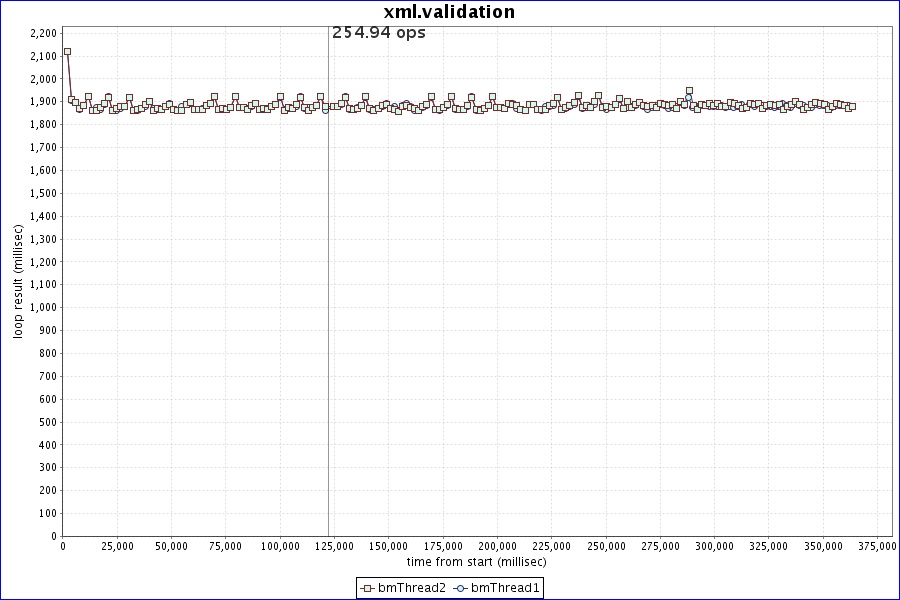Click the bmThread2 square legend marker
This screenshot has height=600, width=900.
click(x=368, y=588)
